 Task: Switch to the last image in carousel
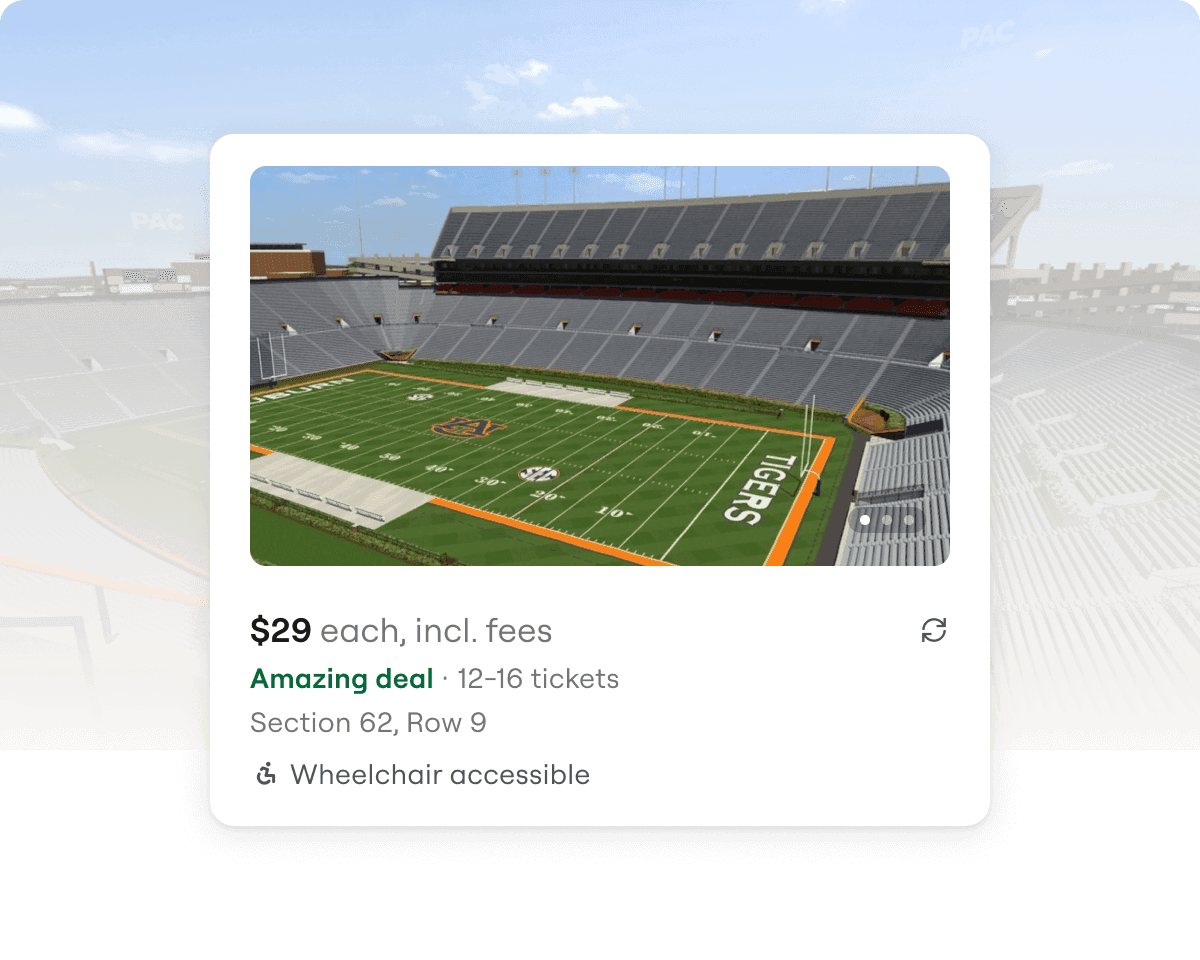(x=909, y=520)
